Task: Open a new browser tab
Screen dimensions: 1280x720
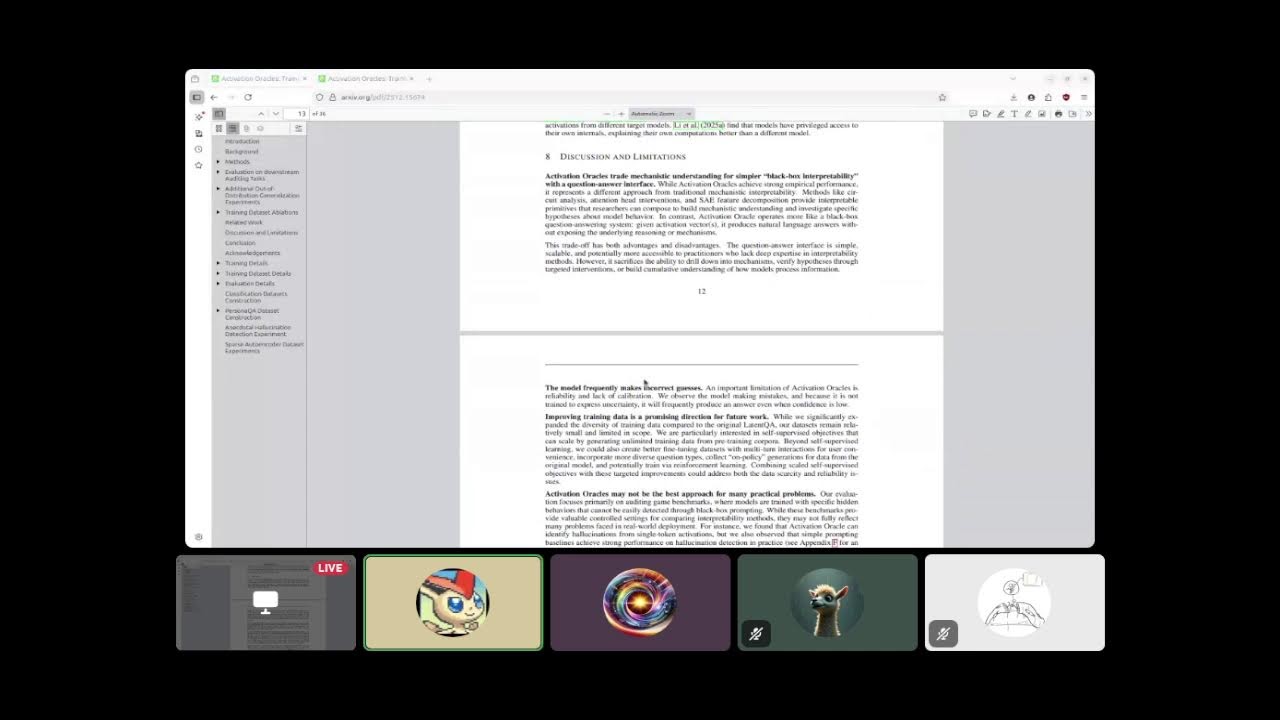Action: click(x=429, y=79)
